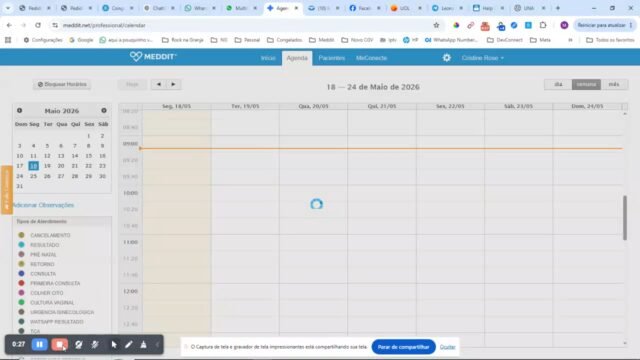Click the PRIMEIRA CONSULTA color dot
Viewport: 640px width, 360px height.
[x=21, y=283]
